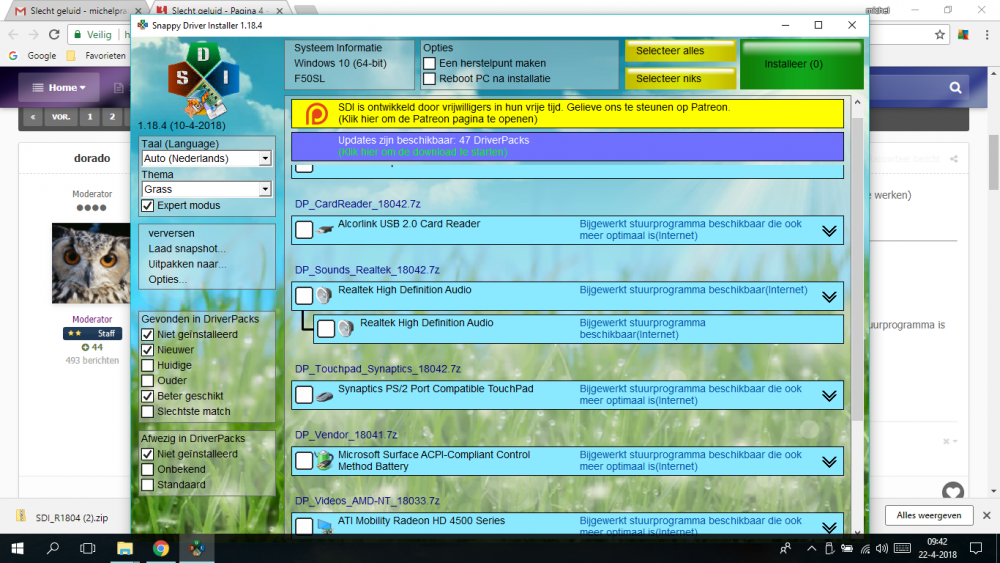Viewport: 1000px width, 563px height.
Task: Click the Patreon logo icon in the yellow banner
Action: 316,113
